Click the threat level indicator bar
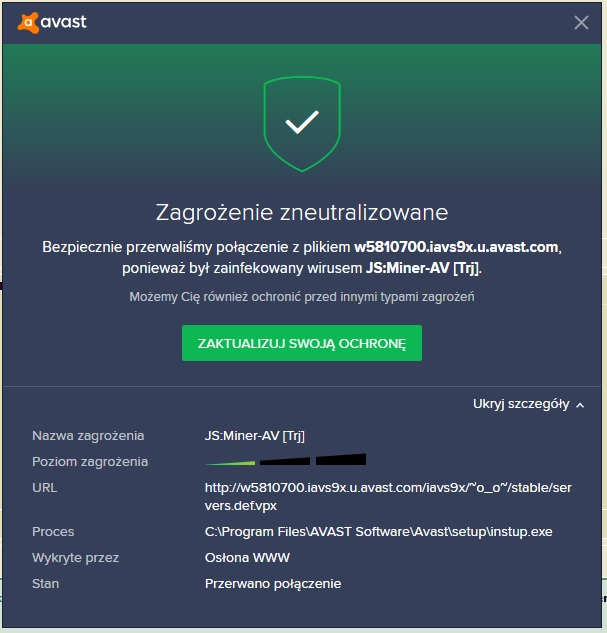 pyautogui.click(x=285, y=460)
